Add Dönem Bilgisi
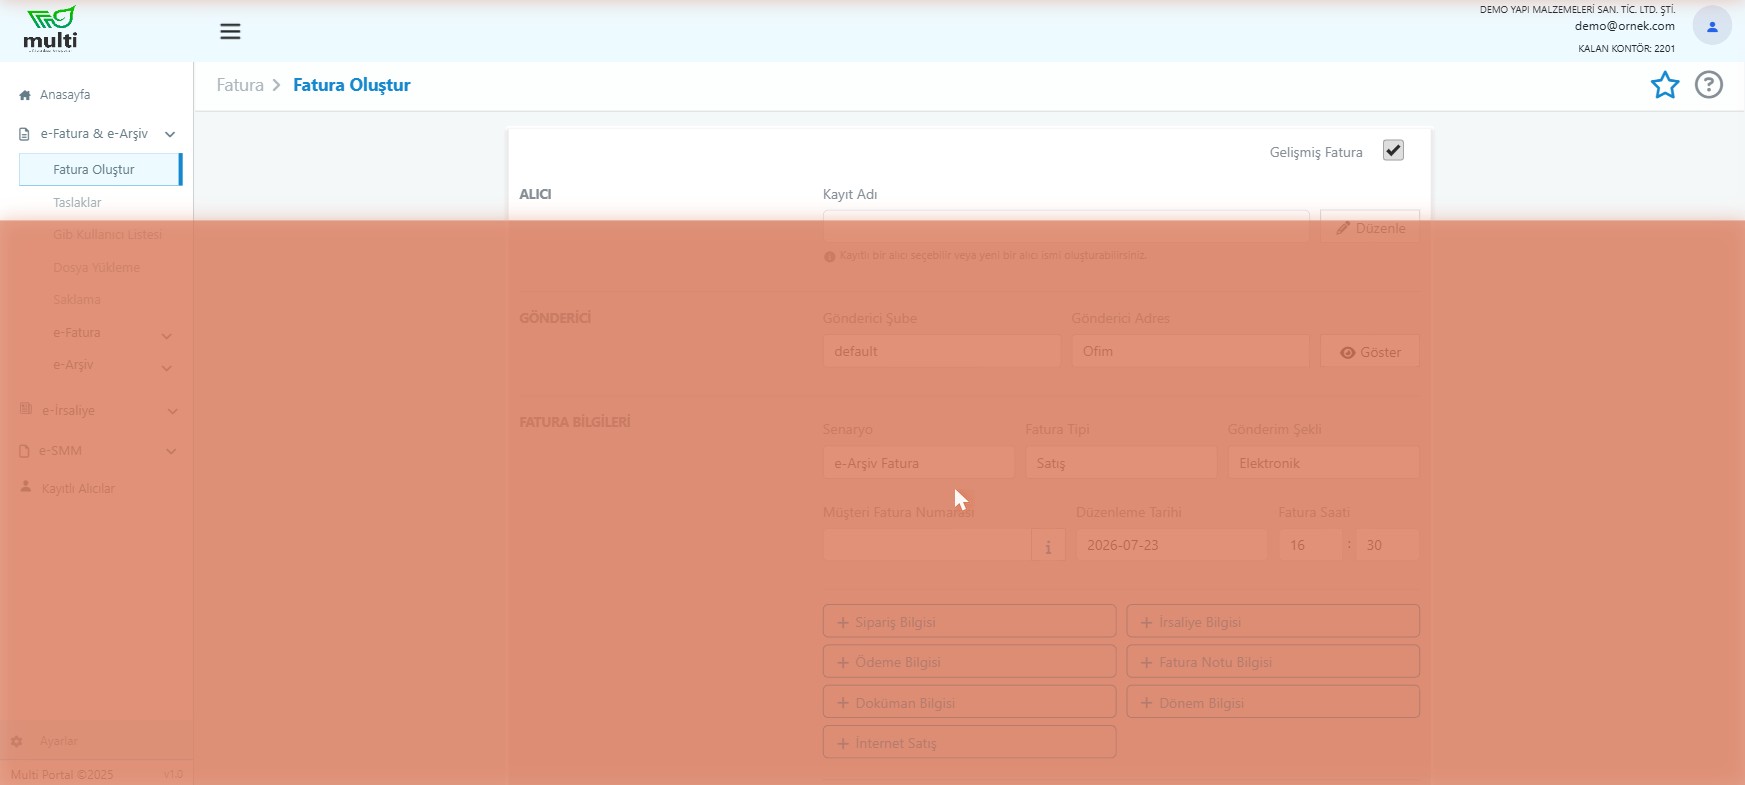Image resolution: width=1745 pixels, height=785 pixels. (x=1273, y=702)
